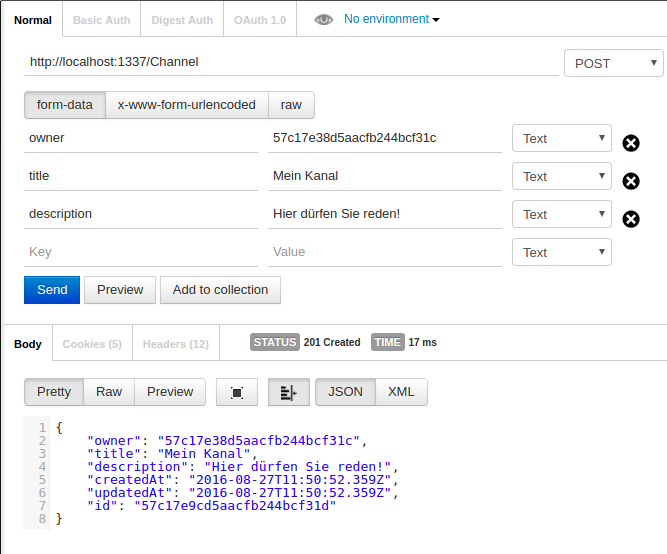Switch to the Basic Auth tab
The width and height of the screenshot is (667, 554).
[101, 20]
